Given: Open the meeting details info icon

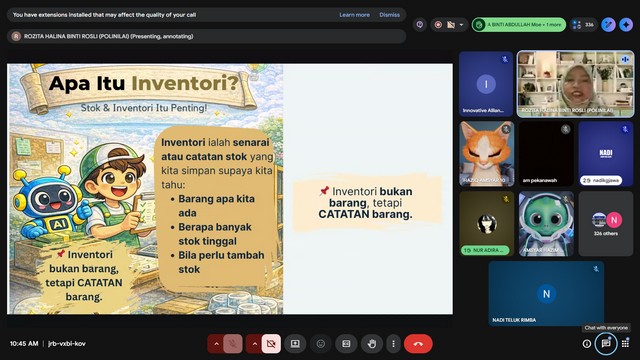Looking at the screenshot, I should 587,344.
